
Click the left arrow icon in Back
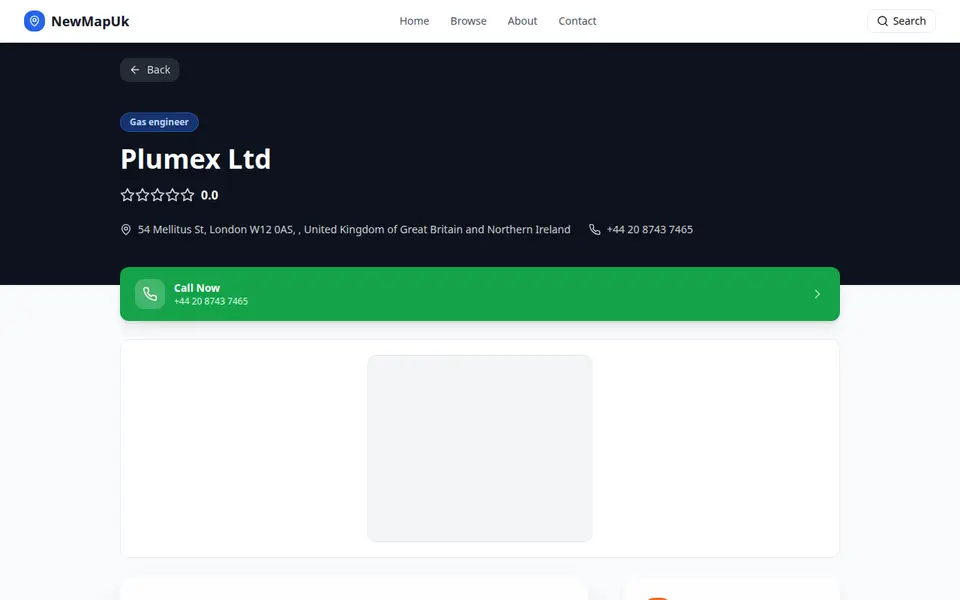pos(135,70)
